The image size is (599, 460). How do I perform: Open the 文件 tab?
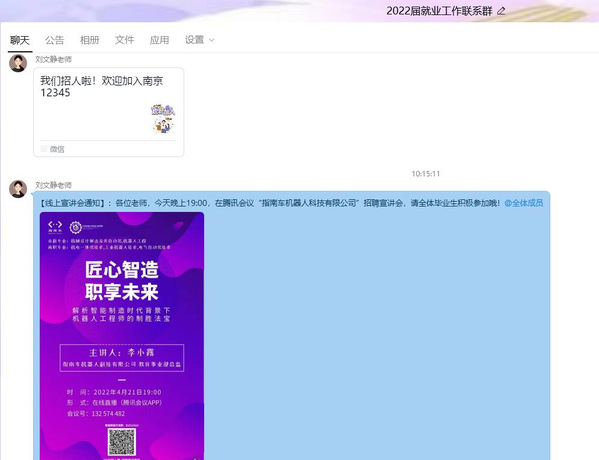click(x=125, y=40)
